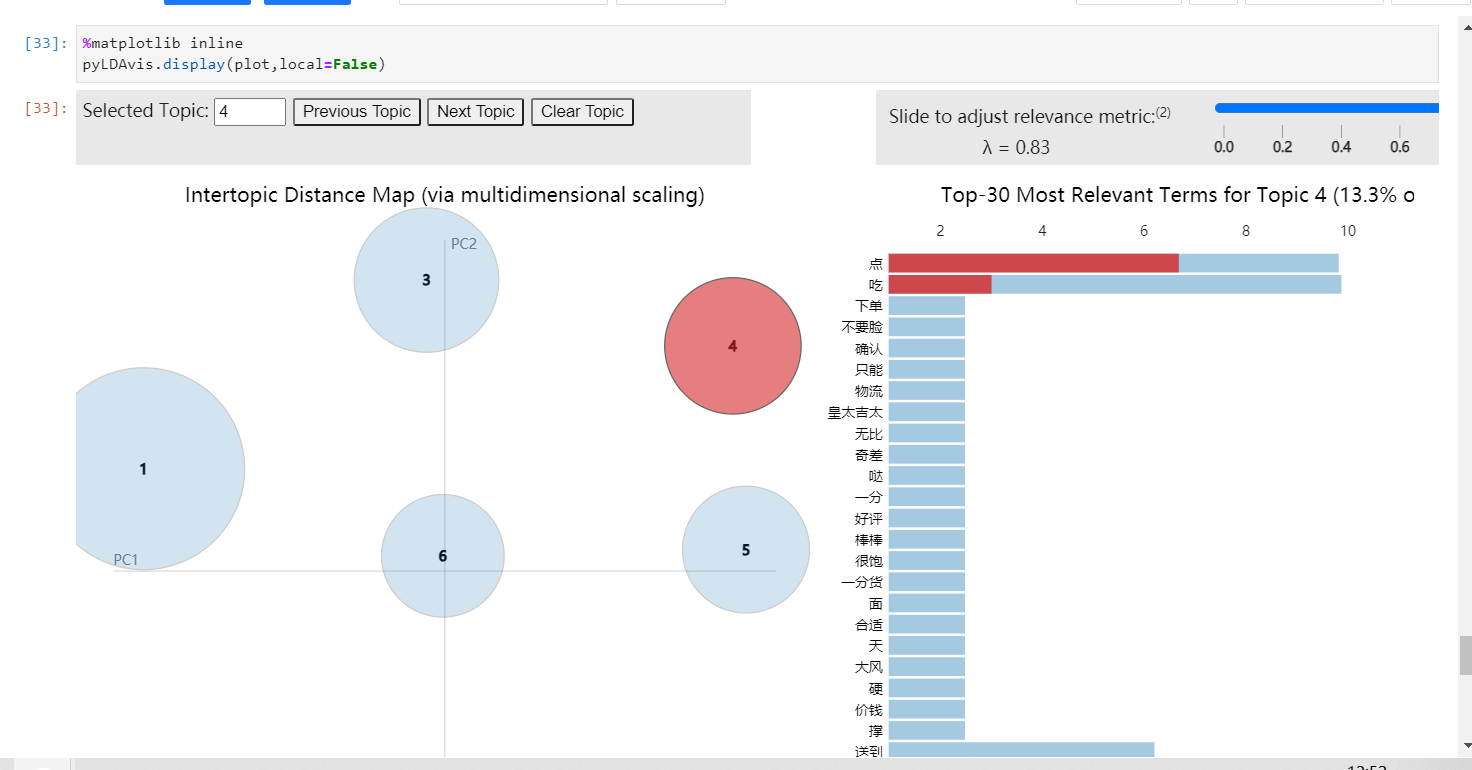The height and width of the screenshot is (770, 1472).
Task: Click the term label 很饱
Action: pos(869,561)
